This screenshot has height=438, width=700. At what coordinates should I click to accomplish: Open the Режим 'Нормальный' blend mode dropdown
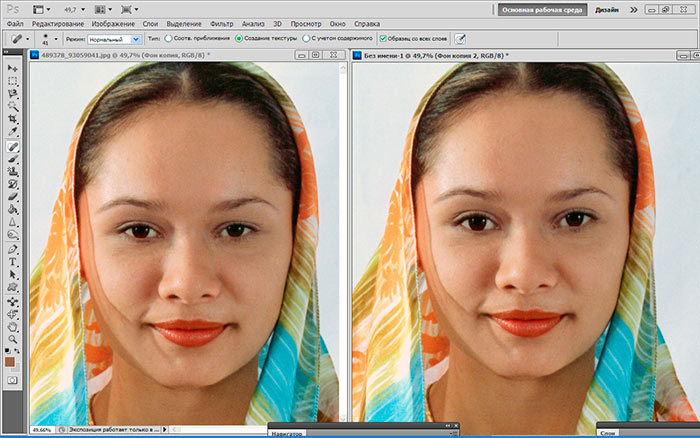[x=114, y=39]
